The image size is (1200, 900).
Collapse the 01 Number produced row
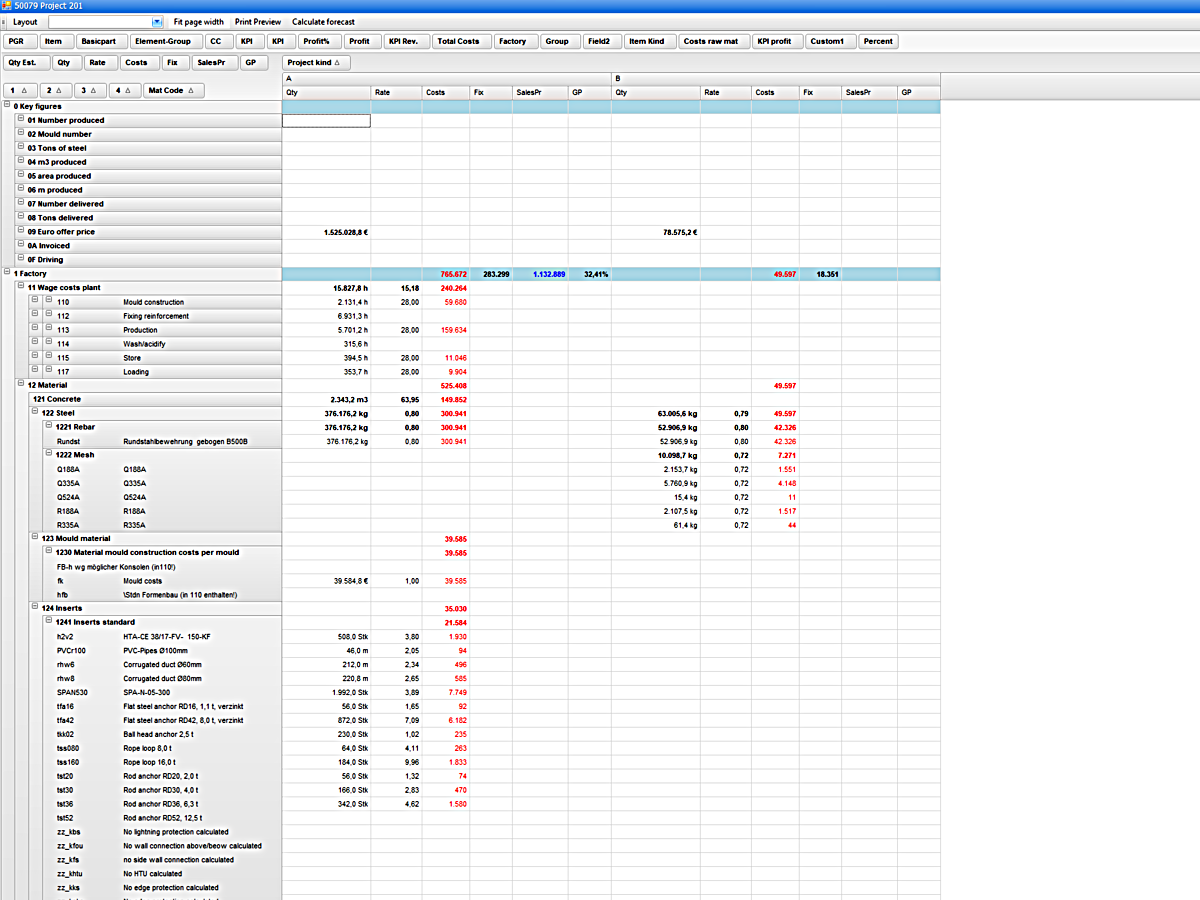[x=21, y=119]
